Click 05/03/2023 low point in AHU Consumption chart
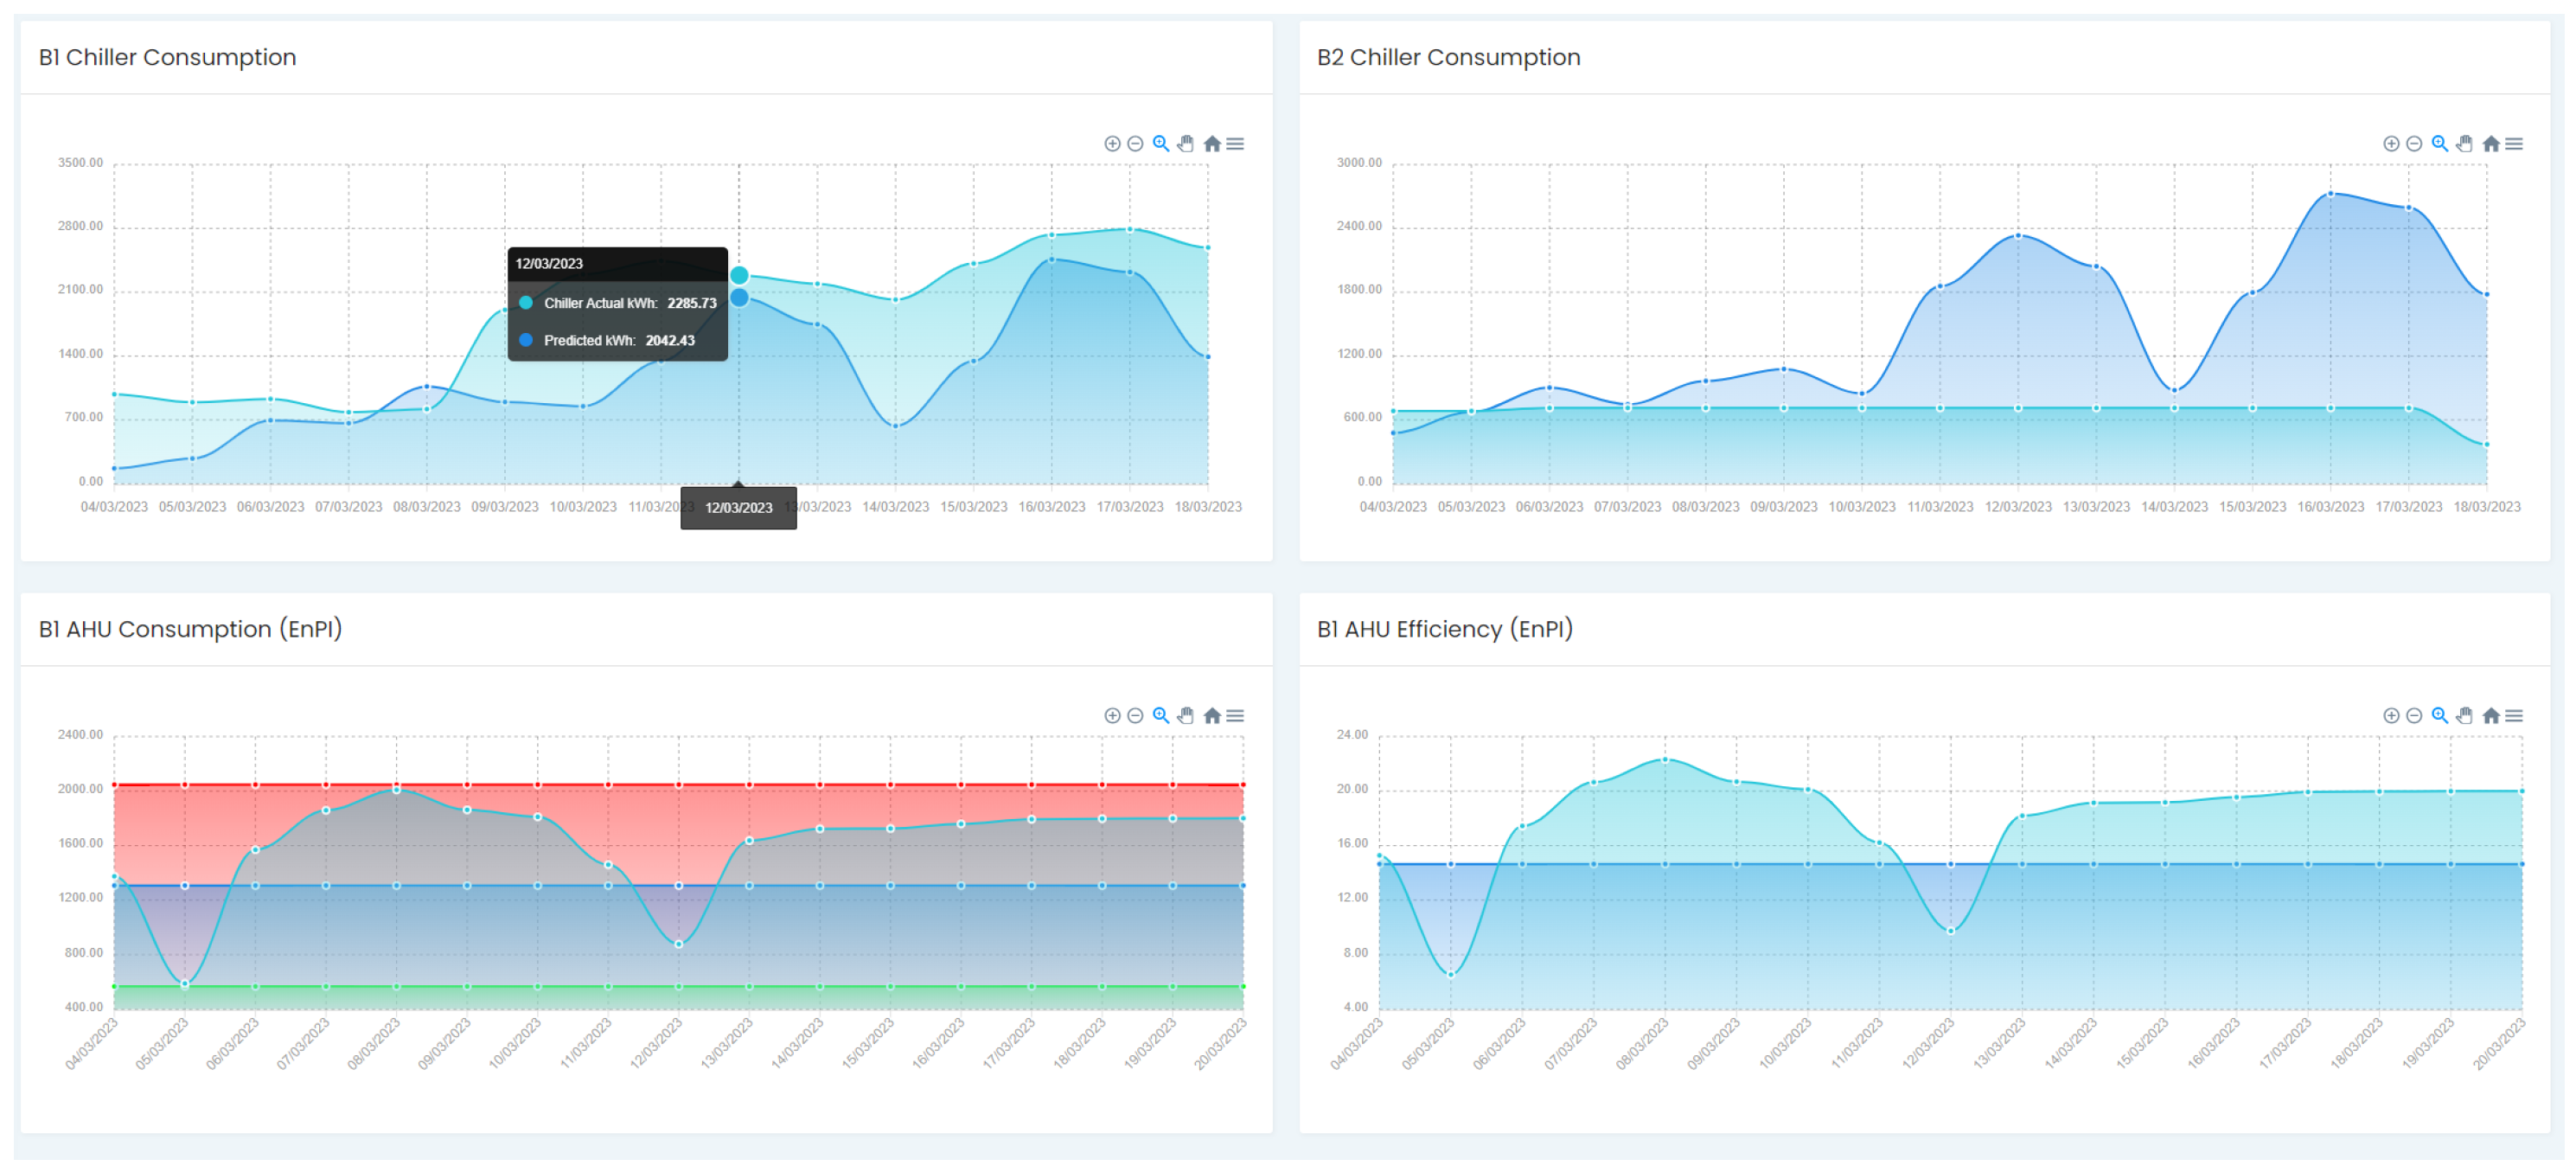This screenshot has width=2576, height=1172. pos(185,985)
